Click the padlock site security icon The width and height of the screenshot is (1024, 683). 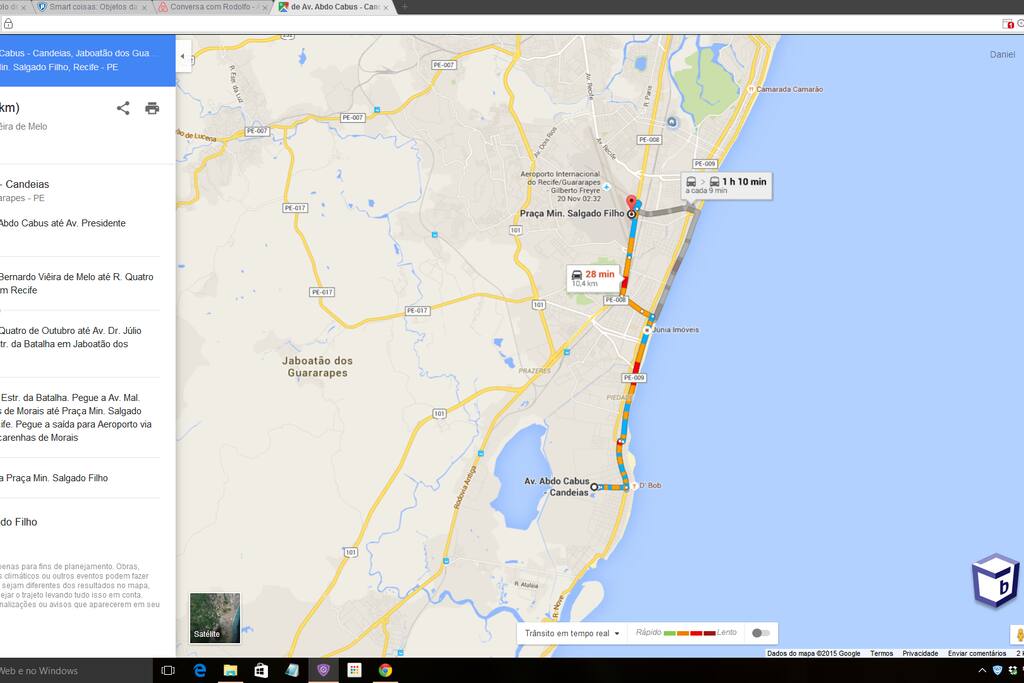coord(8,24)
